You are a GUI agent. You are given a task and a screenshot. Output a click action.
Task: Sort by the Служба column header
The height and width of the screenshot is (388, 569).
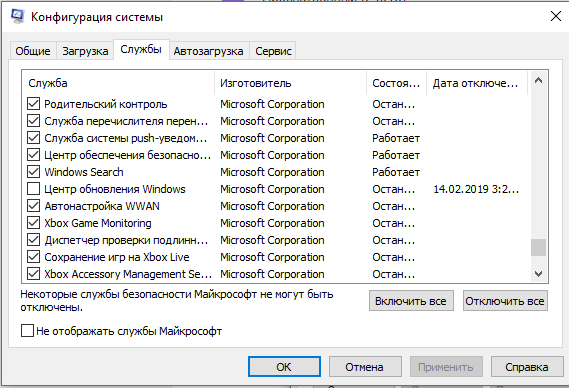[x=118, y=83]
